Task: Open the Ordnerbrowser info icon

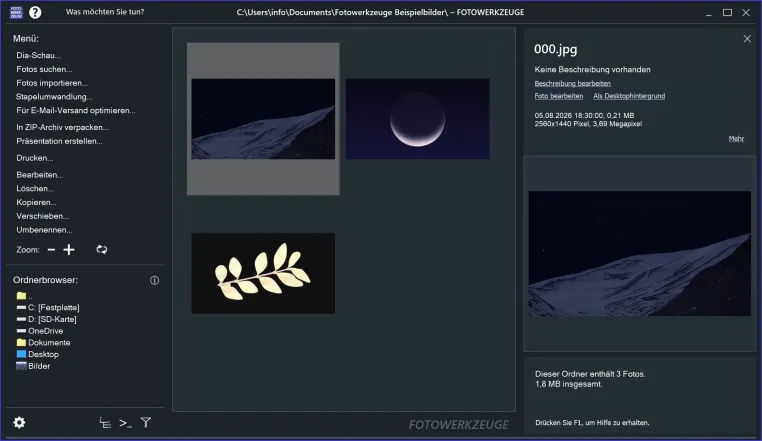Action: pos(155,280)
